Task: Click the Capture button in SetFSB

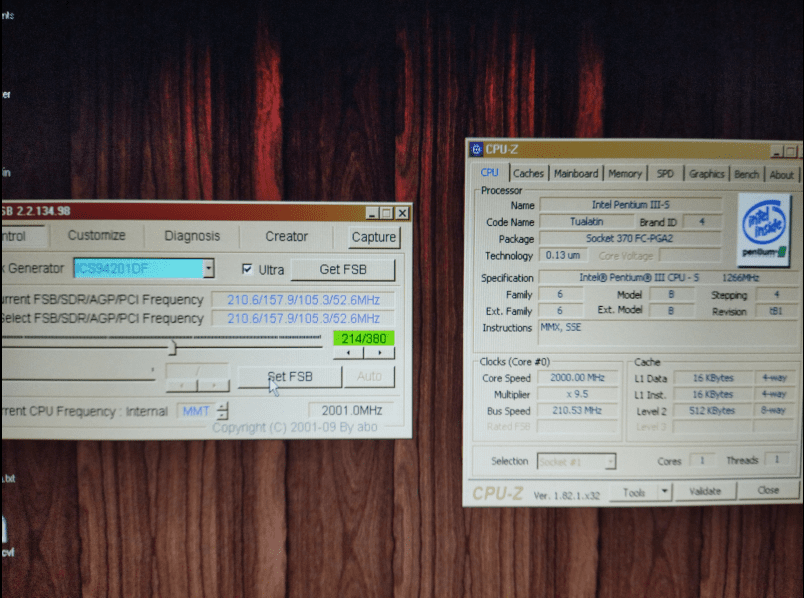Action: [374, 237]
